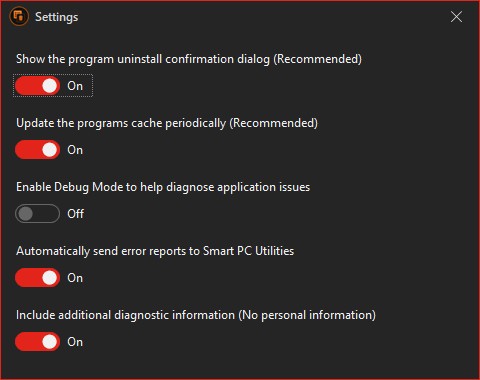
Task: Click the Smart PC Utilities app icon
Action: click(19, 16)
